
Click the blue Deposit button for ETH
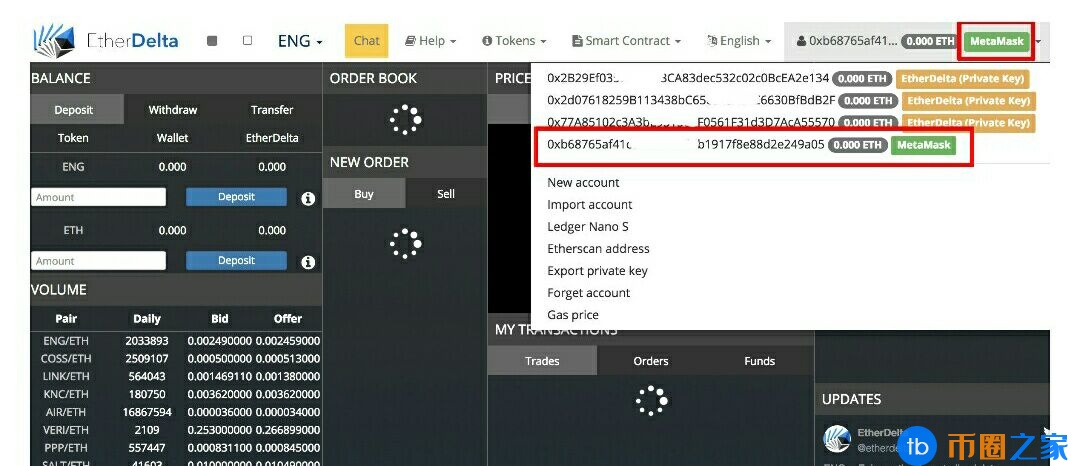click(x=236, y=261)
